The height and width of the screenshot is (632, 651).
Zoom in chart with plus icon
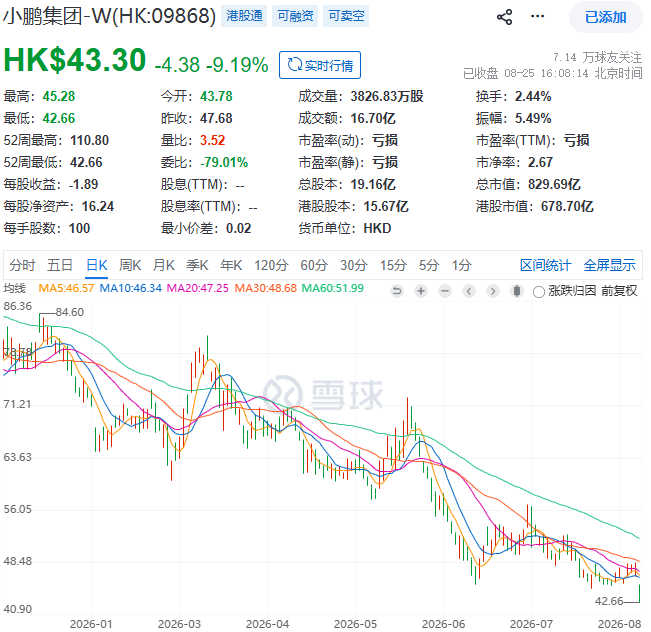[x=421, y=291]
